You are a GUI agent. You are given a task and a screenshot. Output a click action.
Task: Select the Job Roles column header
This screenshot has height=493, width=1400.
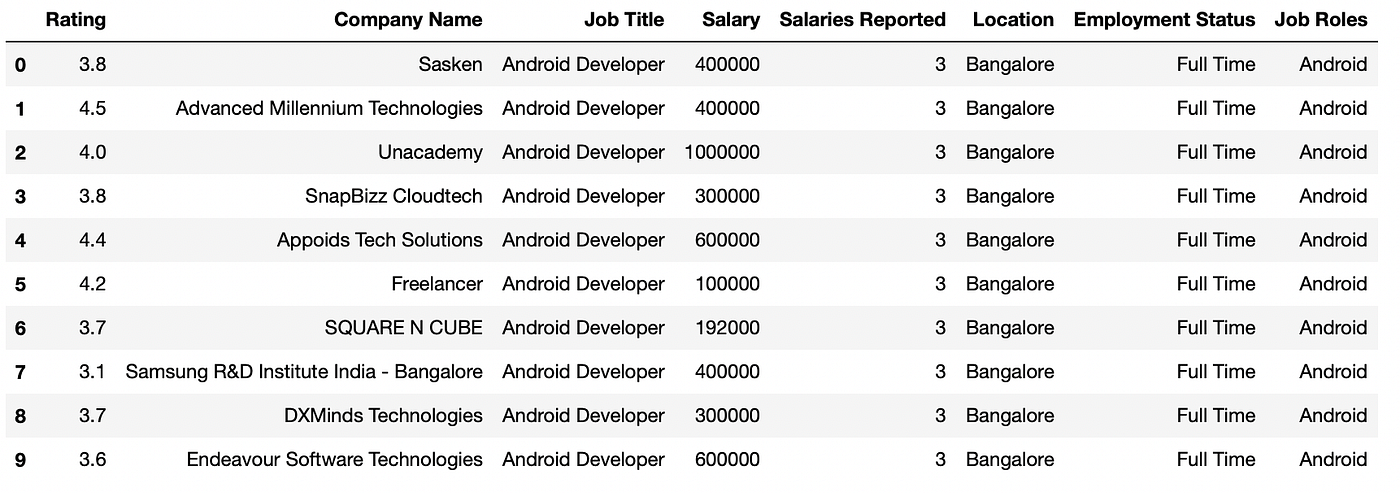click(x=1320, y=20)
